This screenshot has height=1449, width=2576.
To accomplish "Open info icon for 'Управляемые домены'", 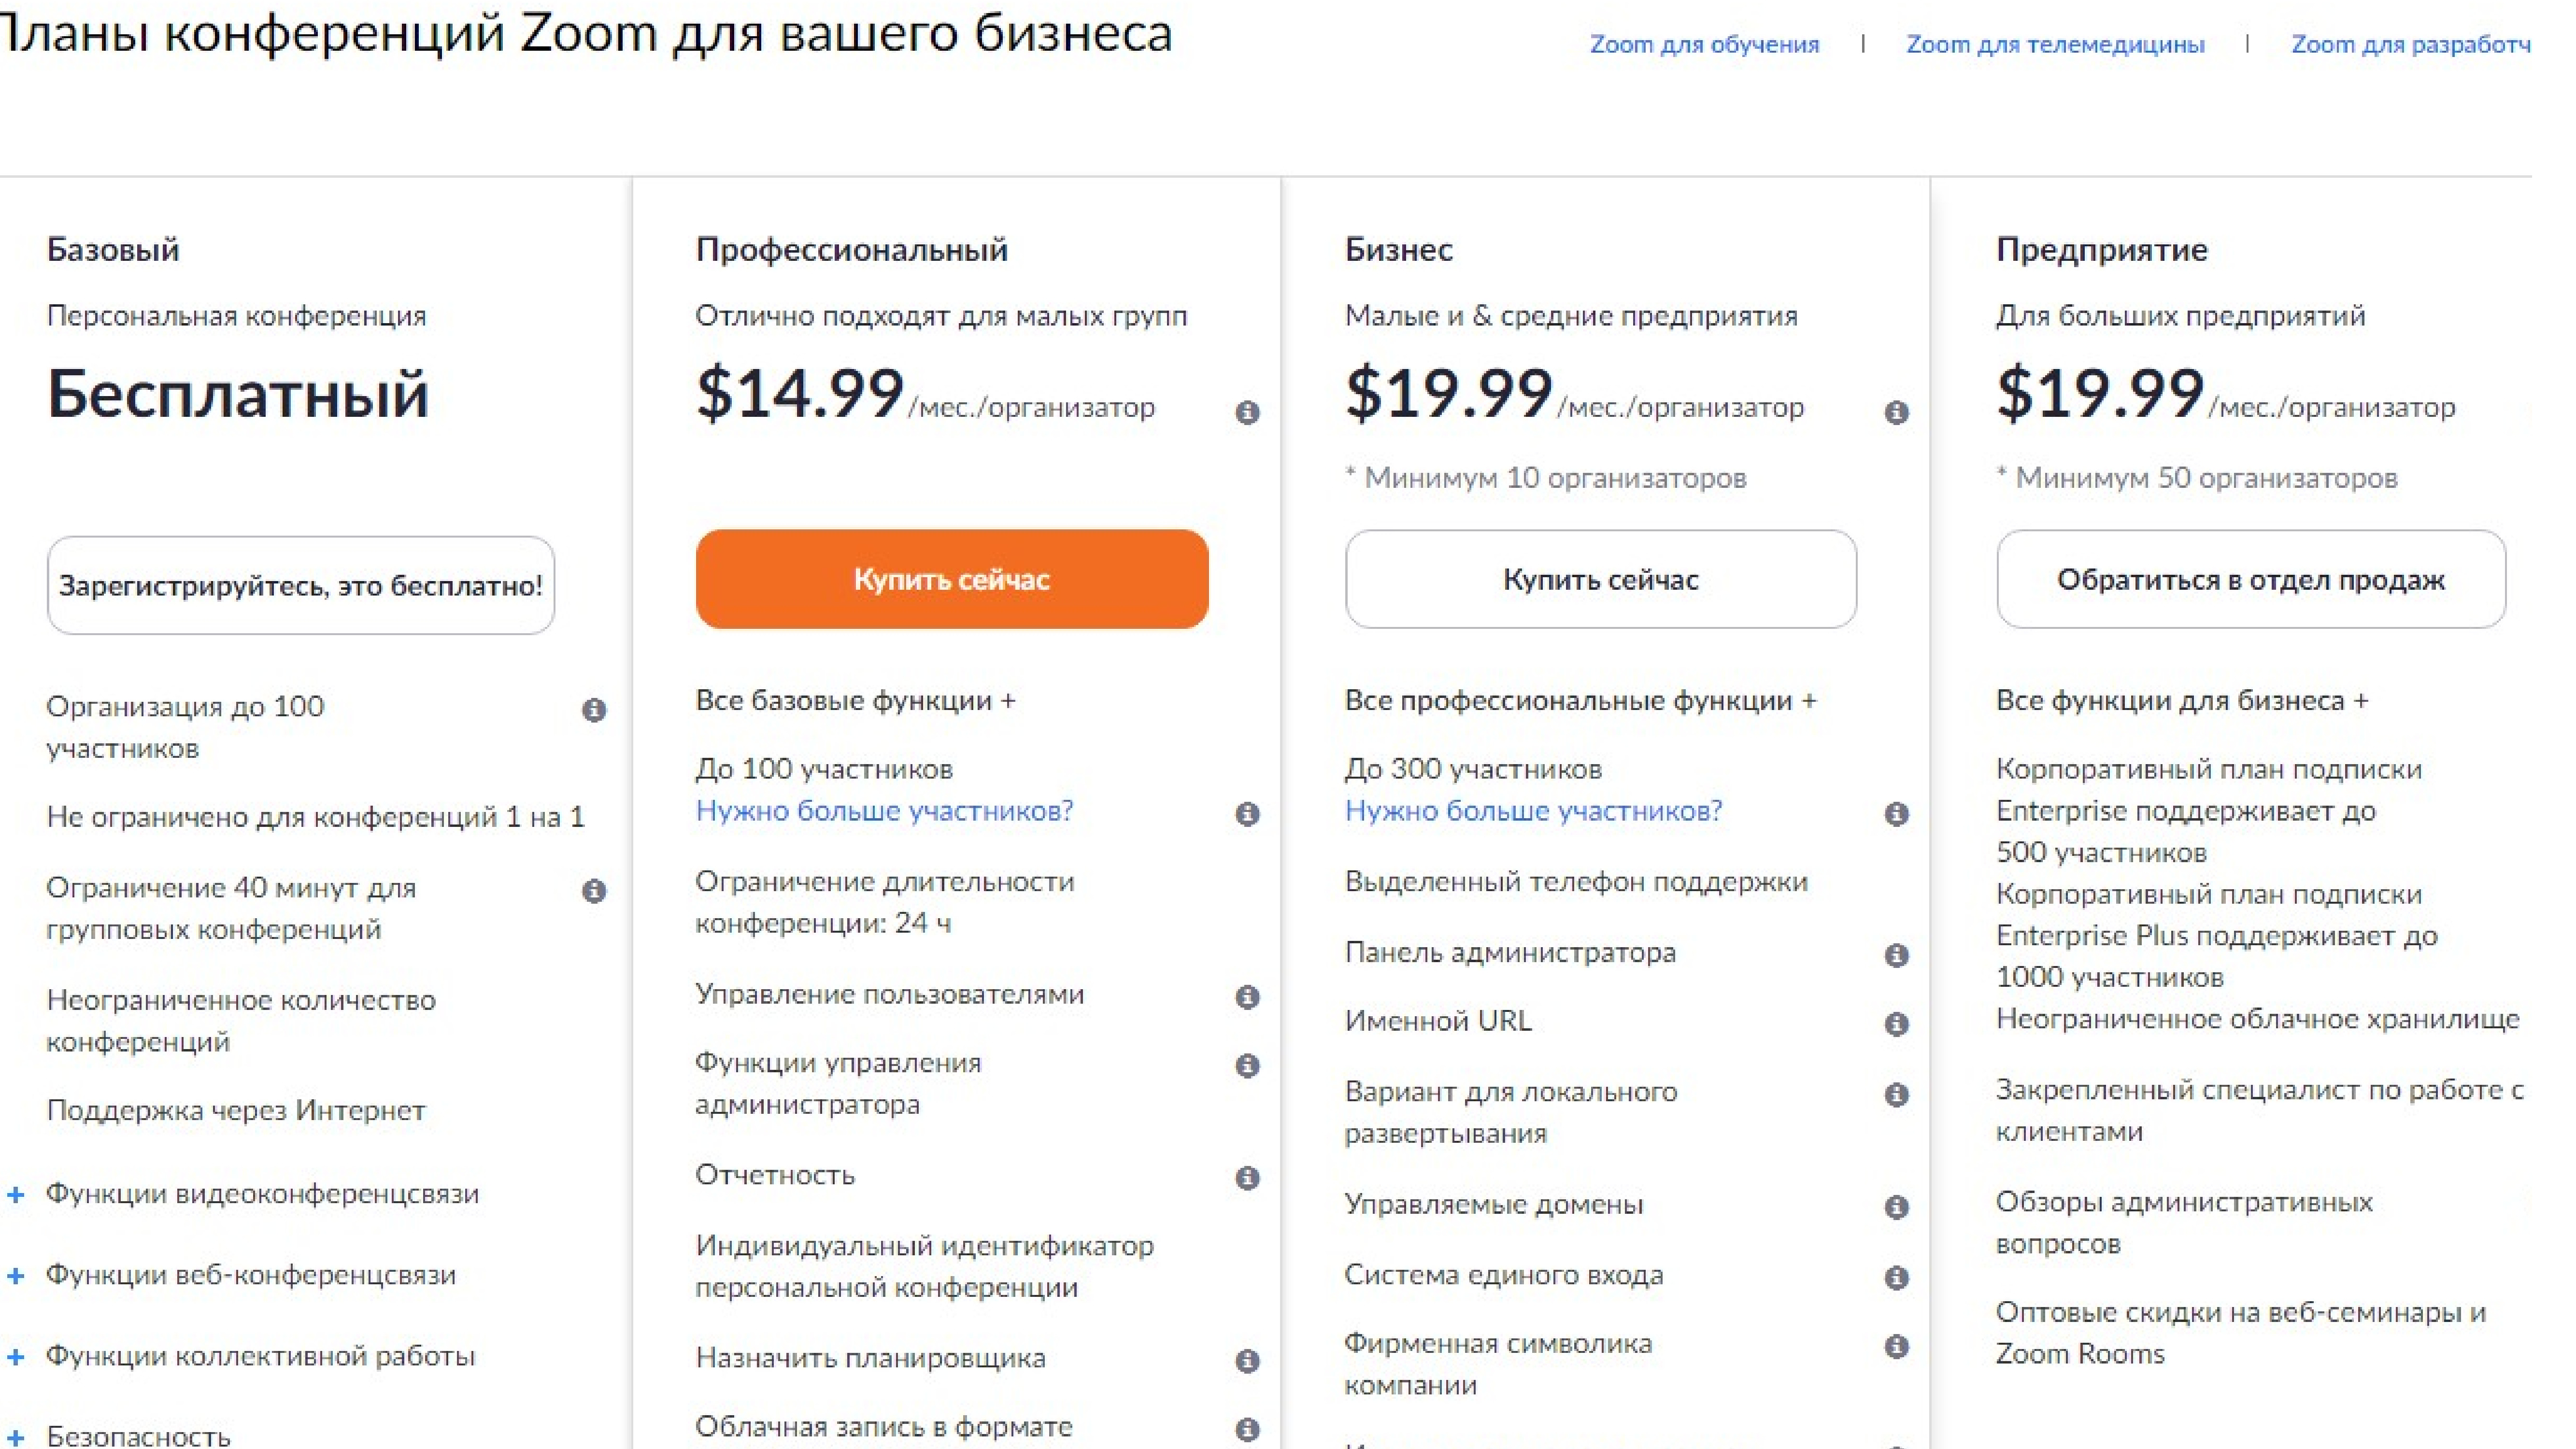I will (x=1896, y=1207).
